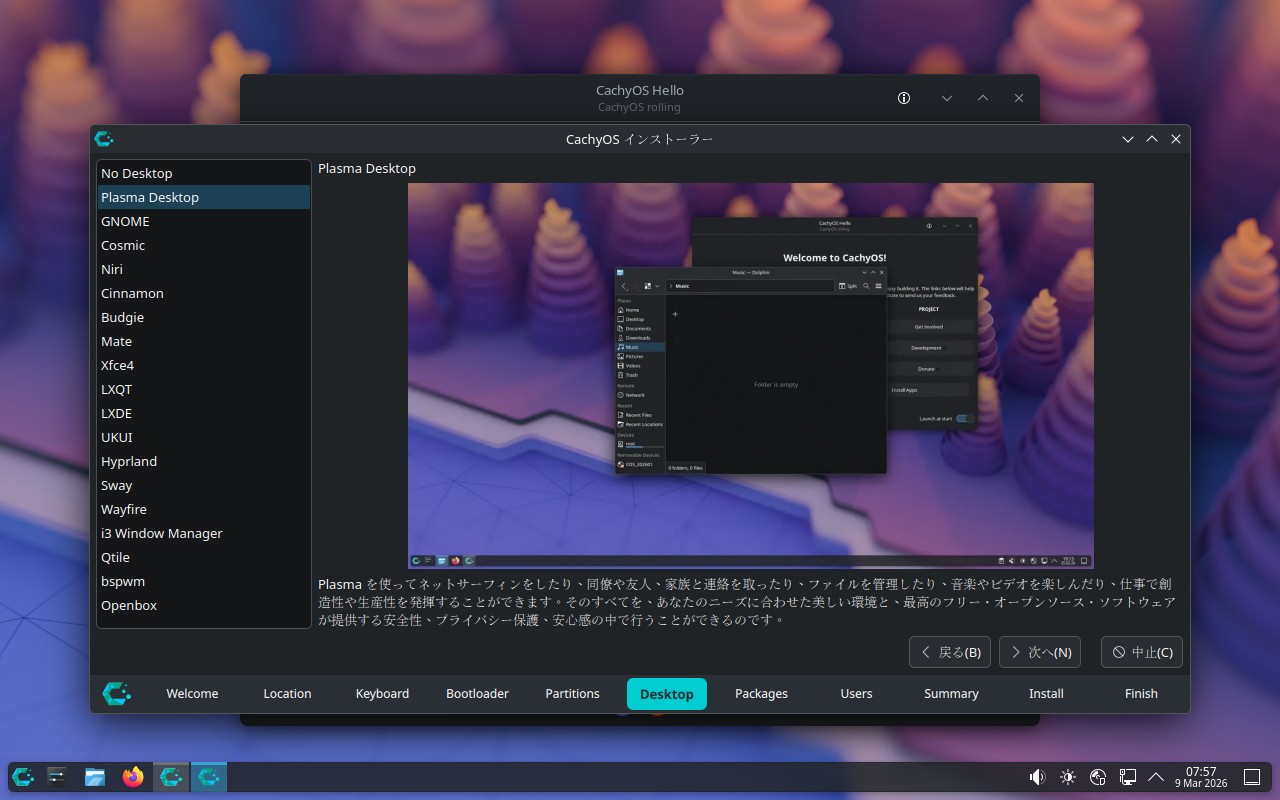Screen dimensions: 1280x800
Task: Open the CachyOS application launcher in taskbar
Action: coord(23,777)
